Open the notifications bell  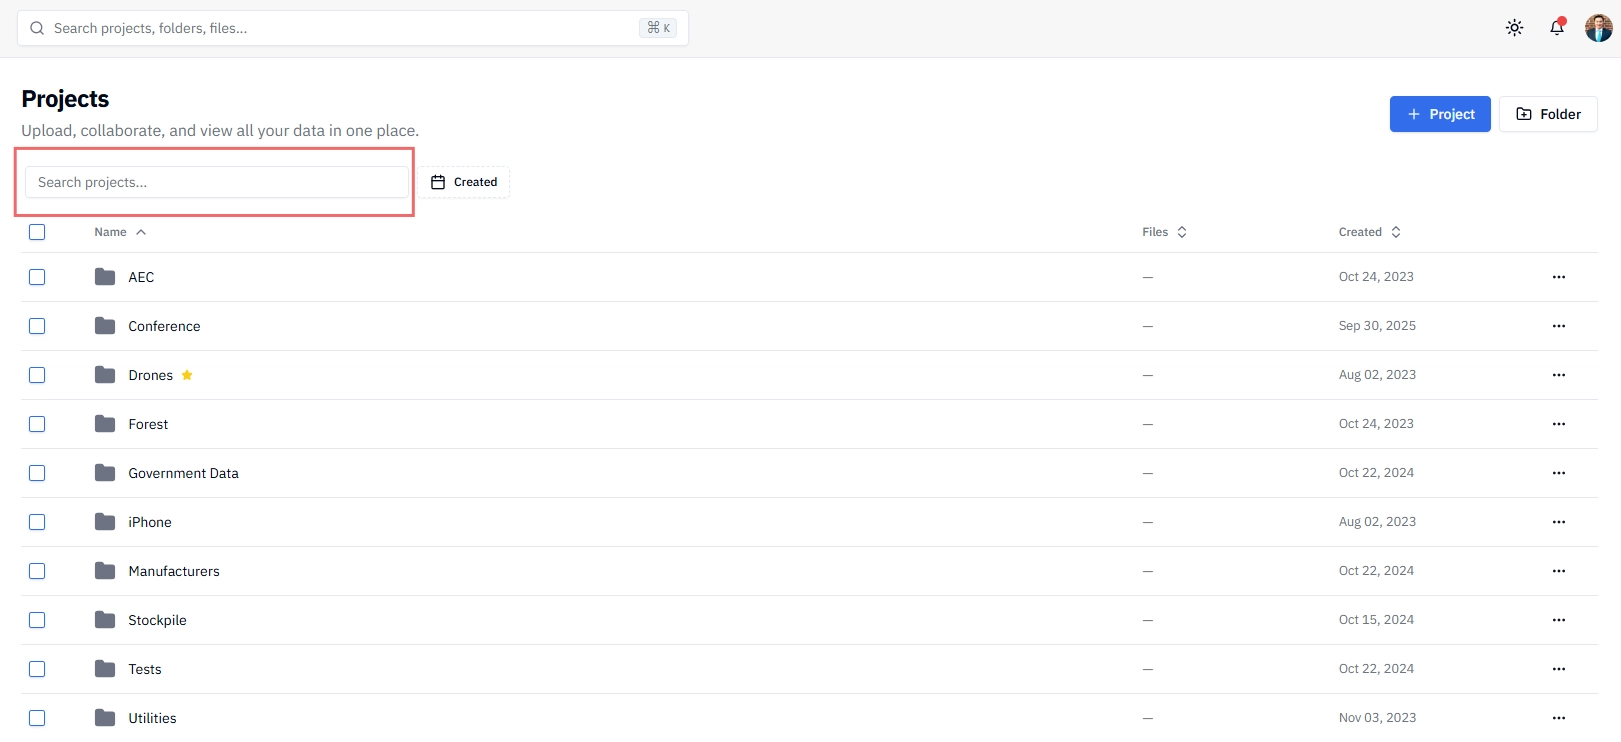[1557, 28]
